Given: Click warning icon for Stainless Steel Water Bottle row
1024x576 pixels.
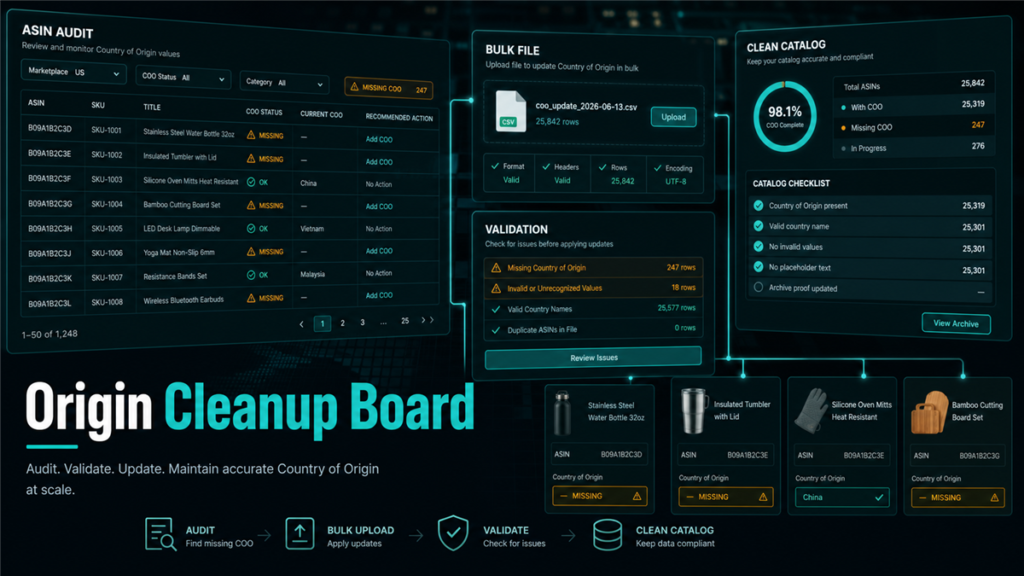Looking at the screenshot, I should click(x=251, y=135).
